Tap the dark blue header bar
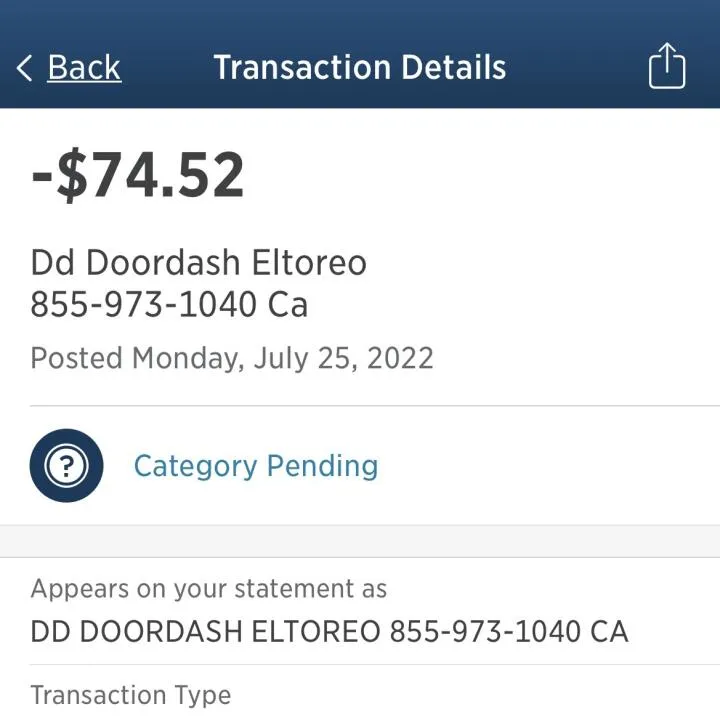Viewport: 720px width, 720px height. 360,54
